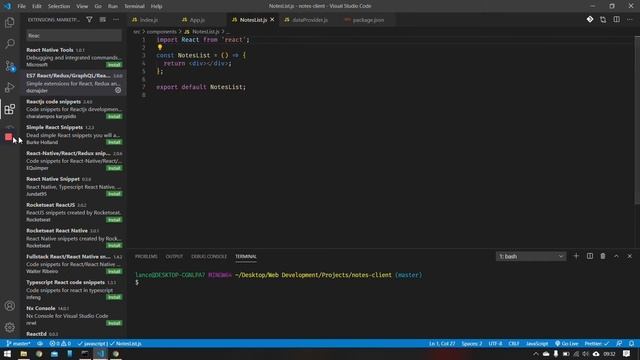This screenshot has width=640, height=360.
Task: Click the open changes icon in editor toolbar
Action: [x=603, y=20]
